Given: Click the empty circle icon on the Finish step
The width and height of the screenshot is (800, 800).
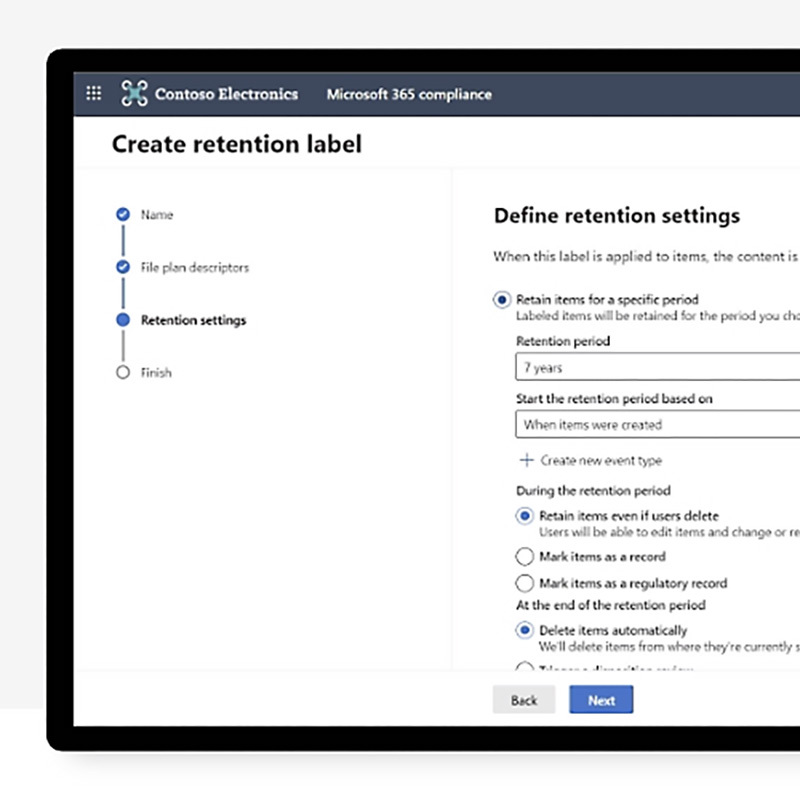Looking at the screenshot, I should [123, 372].
